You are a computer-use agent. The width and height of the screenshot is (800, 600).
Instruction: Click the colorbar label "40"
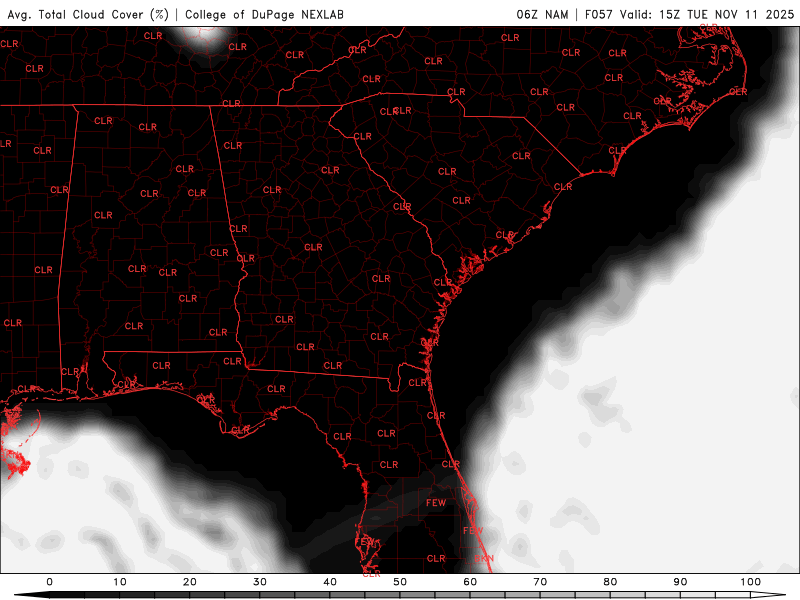click(x=330, y=582)
